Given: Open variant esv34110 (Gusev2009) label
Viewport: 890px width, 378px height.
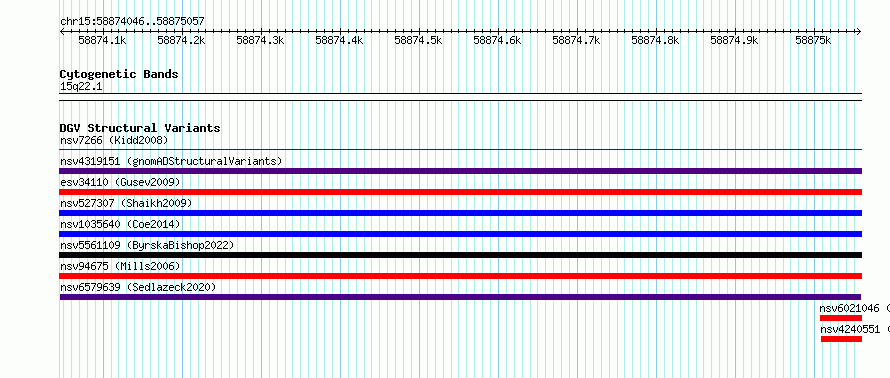Looking at the screenshot, I should pyautogui.click(x=120, y=182).
